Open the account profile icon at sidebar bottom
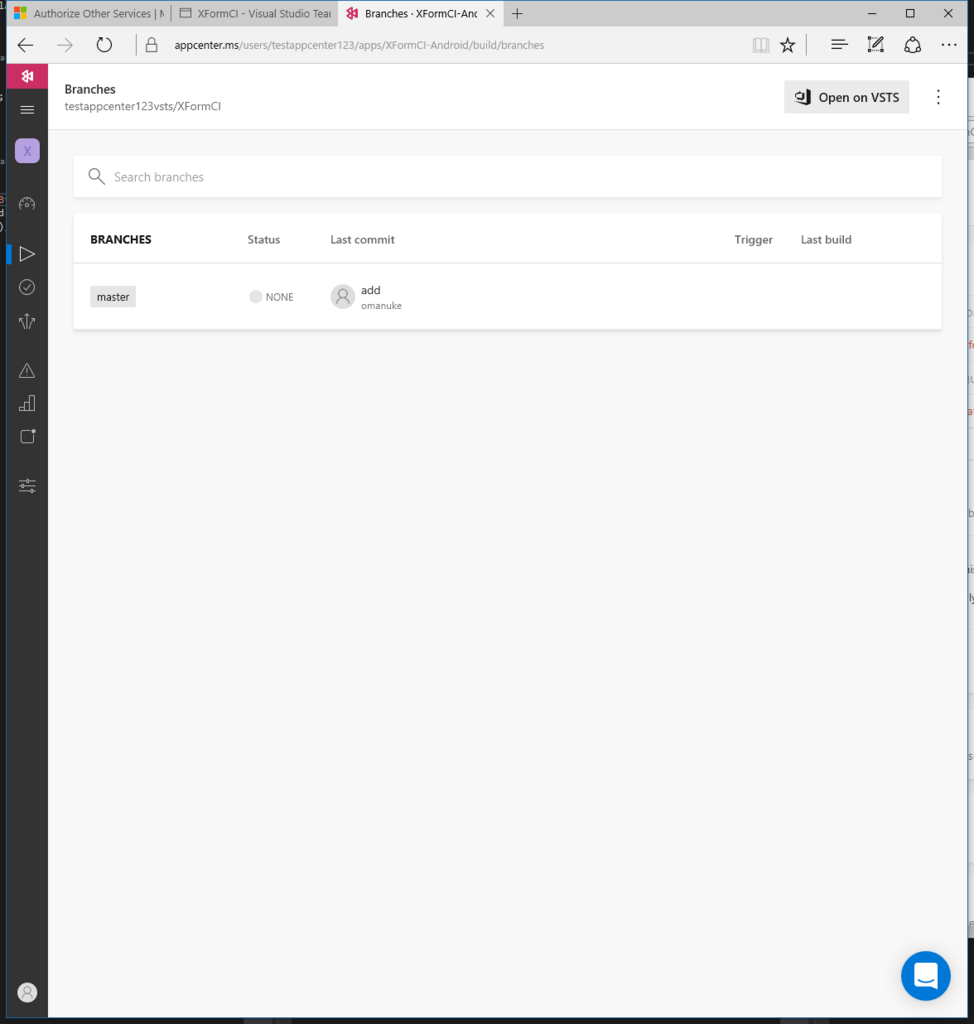This screenshot has width=974, height=1024. coord(26,992)
